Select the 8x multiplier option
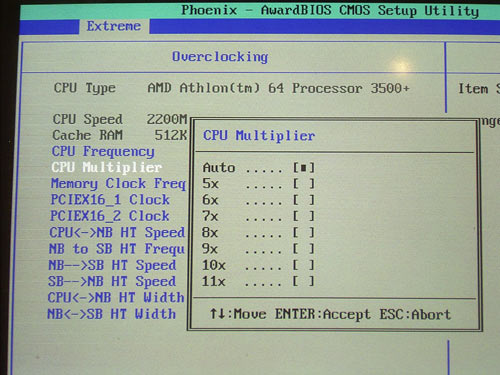This screenshot has width=500, height=375. 259,232
